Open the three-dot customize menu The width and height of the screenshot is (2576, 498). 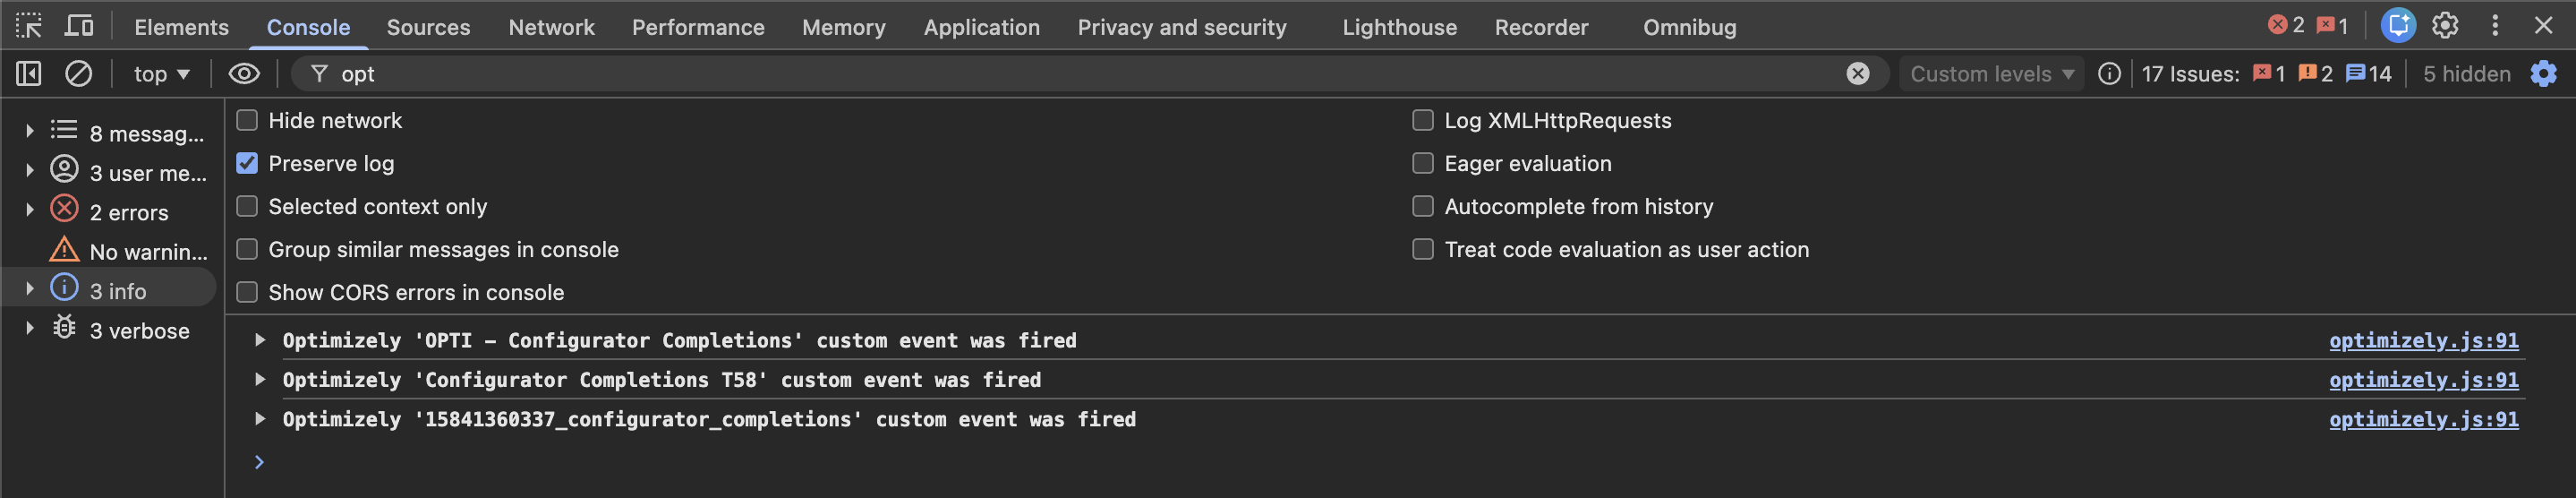click(x=2495, y=26)
